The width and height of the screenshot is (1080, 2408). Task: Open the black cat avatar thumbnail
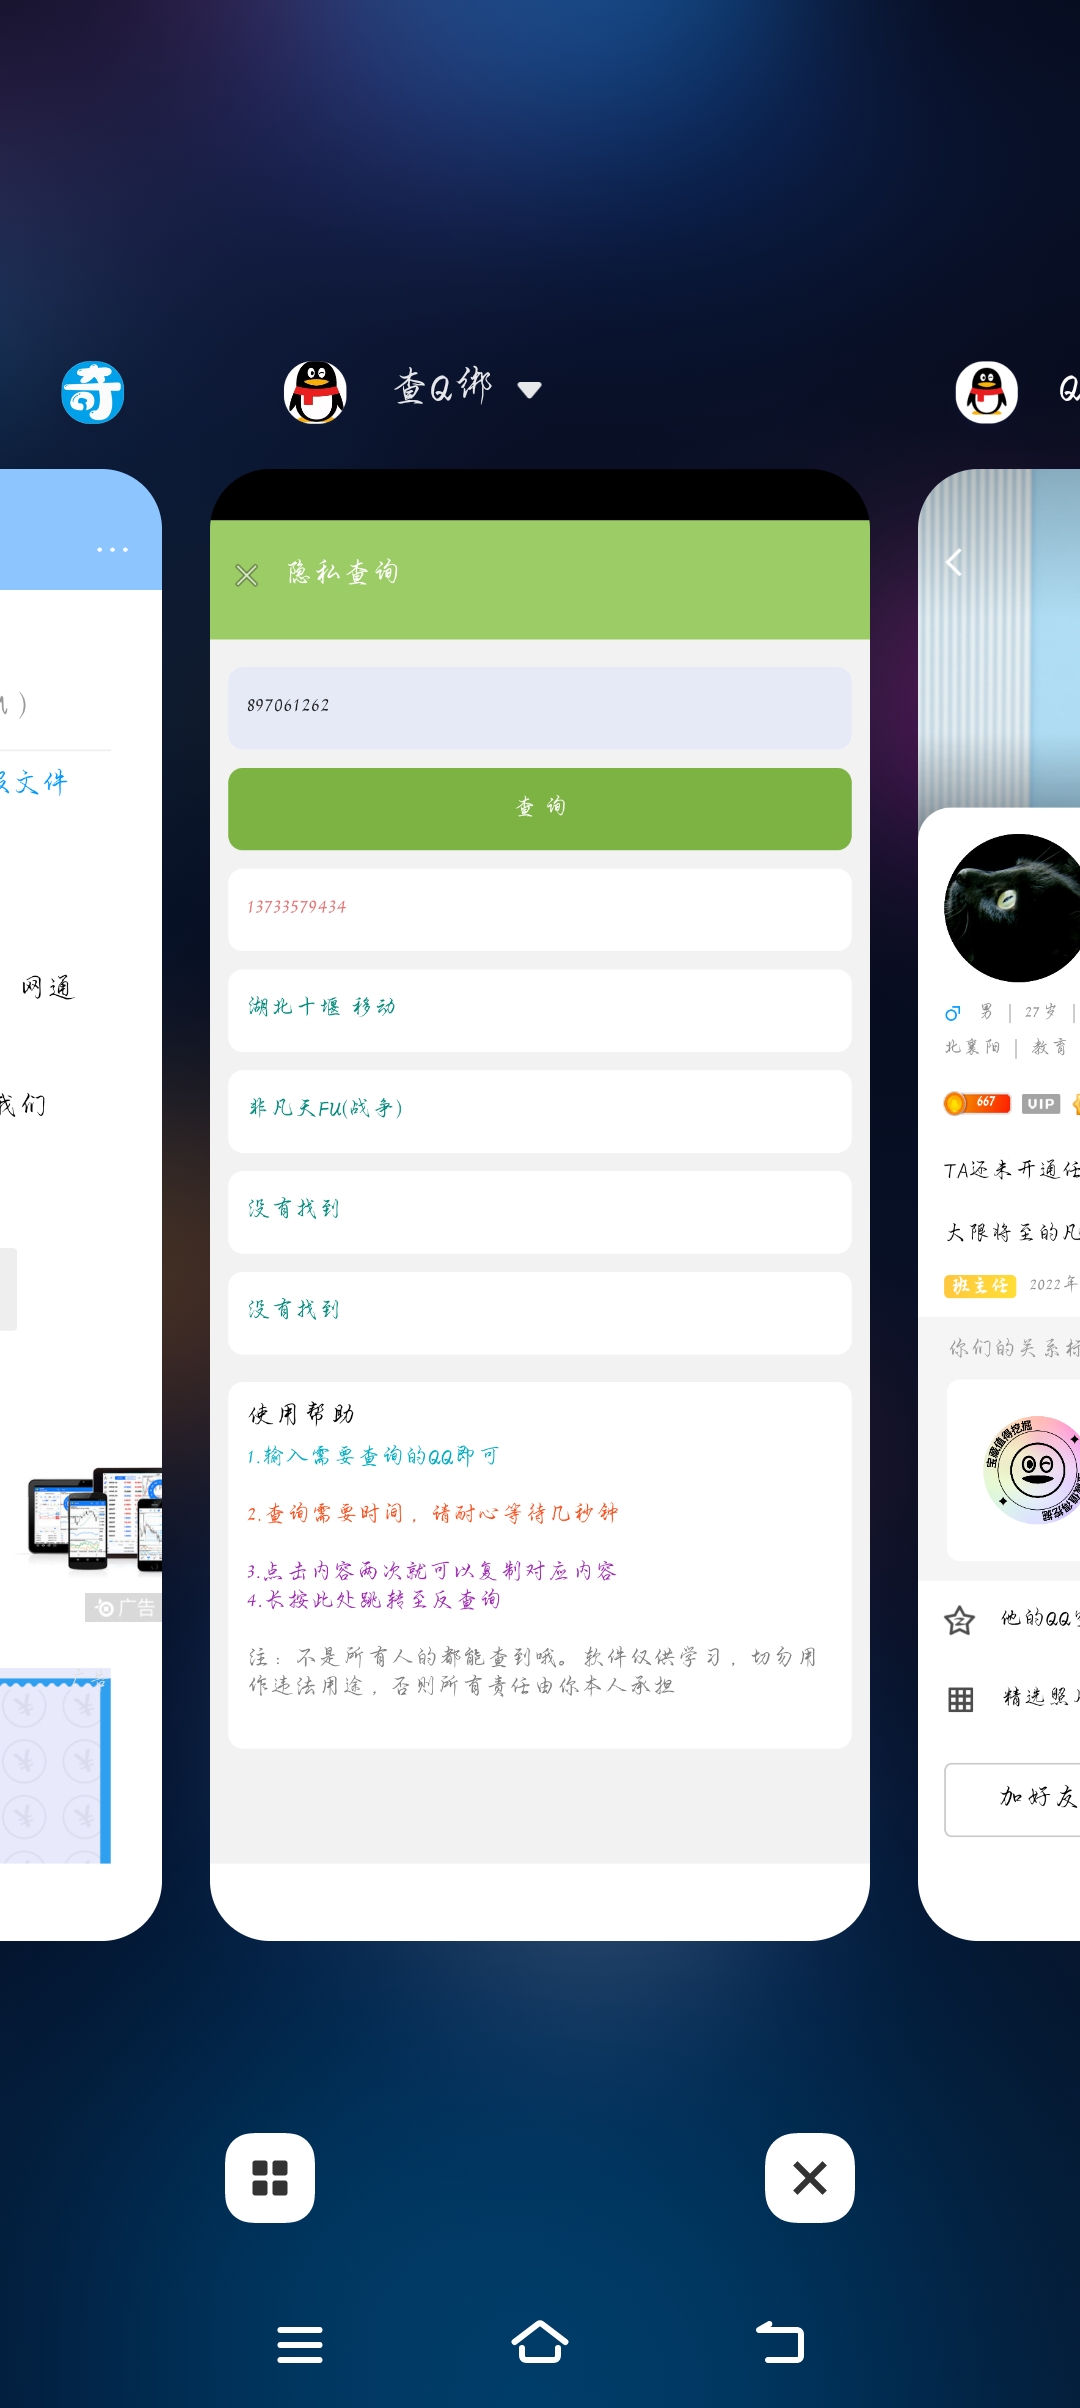[1012, 908]
